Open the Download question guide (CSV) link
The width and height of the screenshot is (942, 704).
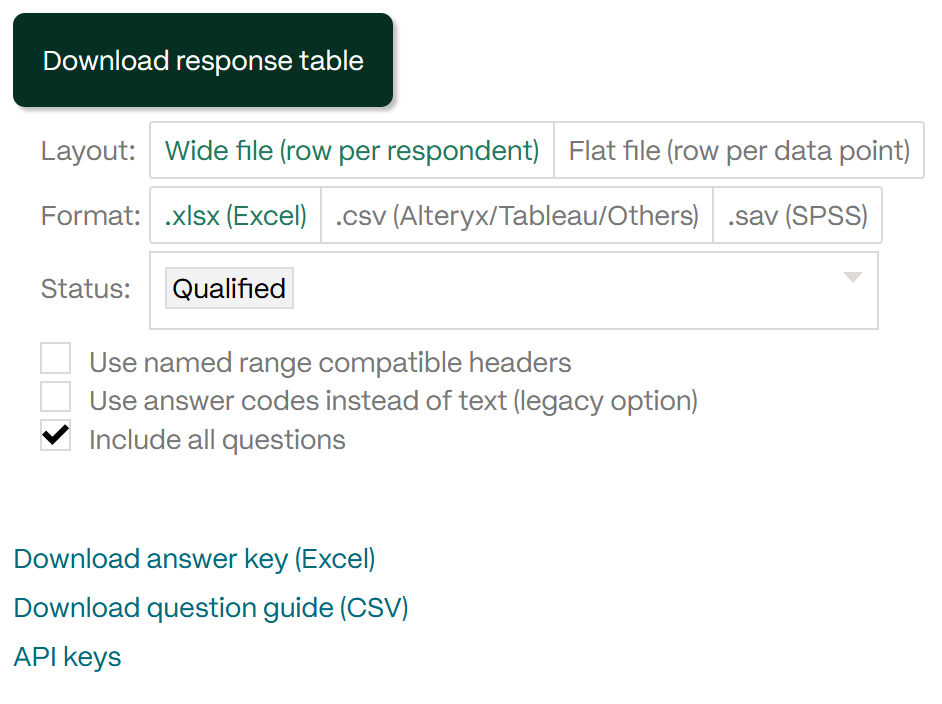click(x=211, y=608)
